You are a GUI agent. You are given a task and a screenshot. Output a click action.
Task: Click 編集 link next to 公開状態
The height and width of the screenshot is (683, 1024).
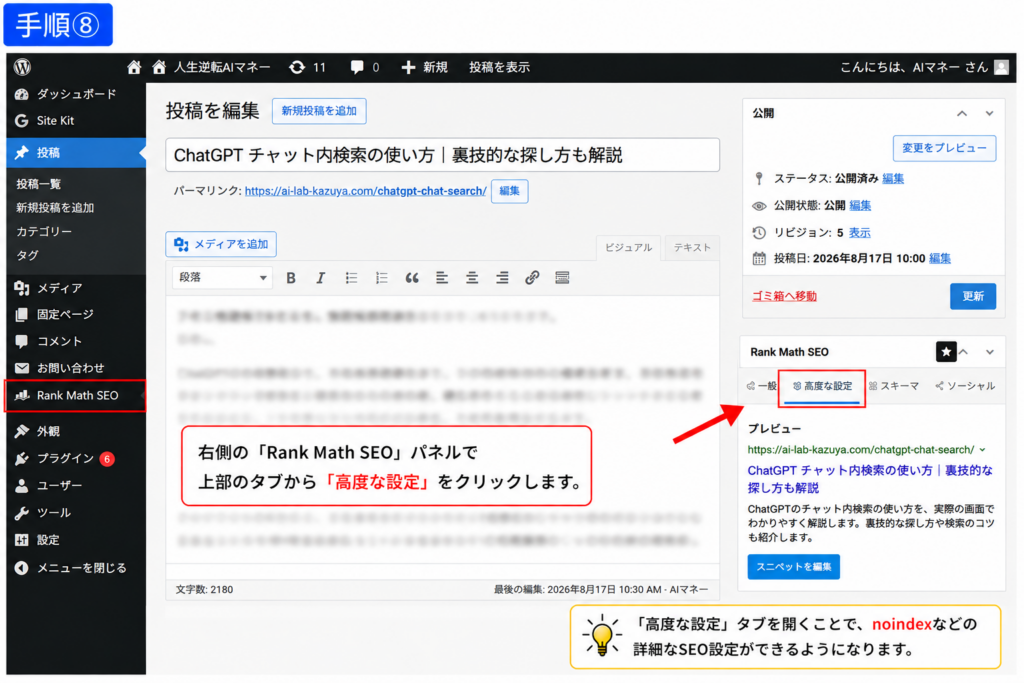(860, 206)
